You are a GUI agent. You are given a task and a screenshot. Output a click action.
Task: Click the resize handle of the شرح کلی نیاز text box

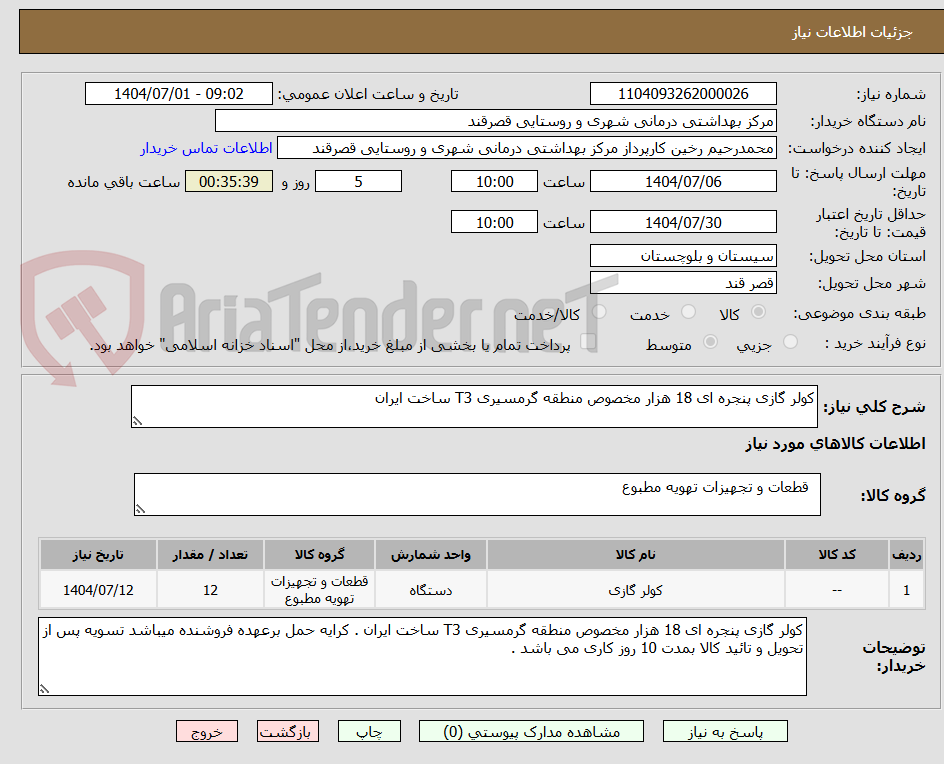137,420
